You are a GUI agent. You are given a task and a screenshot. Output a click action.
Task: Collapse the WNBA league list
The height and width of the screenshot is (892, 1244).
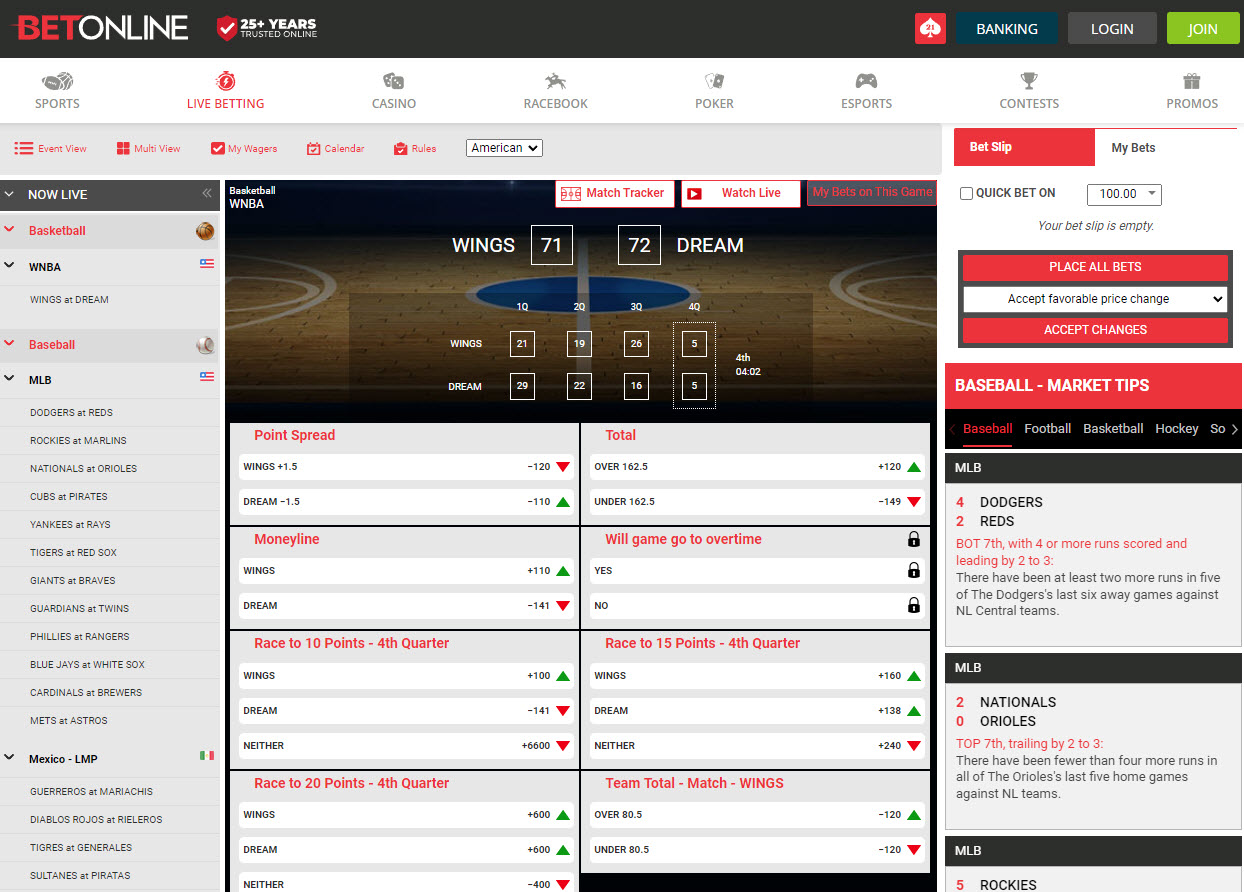coord(9,266)
